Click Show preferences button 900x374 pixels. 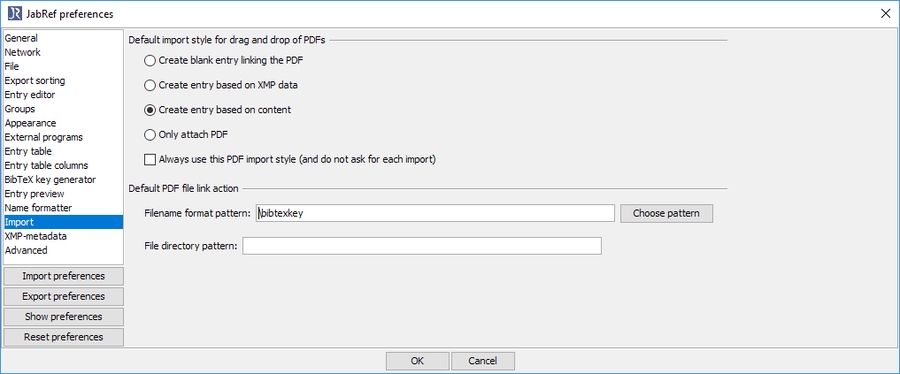pyautogui.click(x=63, y=317)
